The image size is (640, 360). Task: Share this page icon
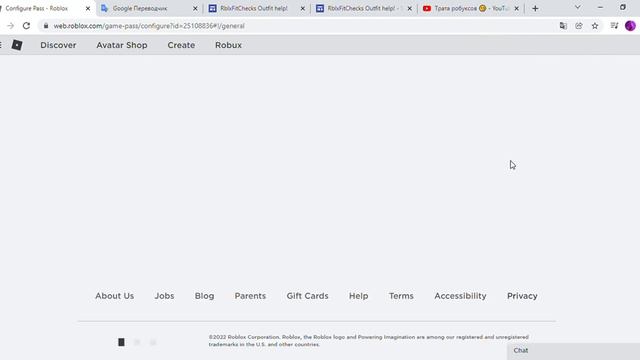[x=579, y=26]
